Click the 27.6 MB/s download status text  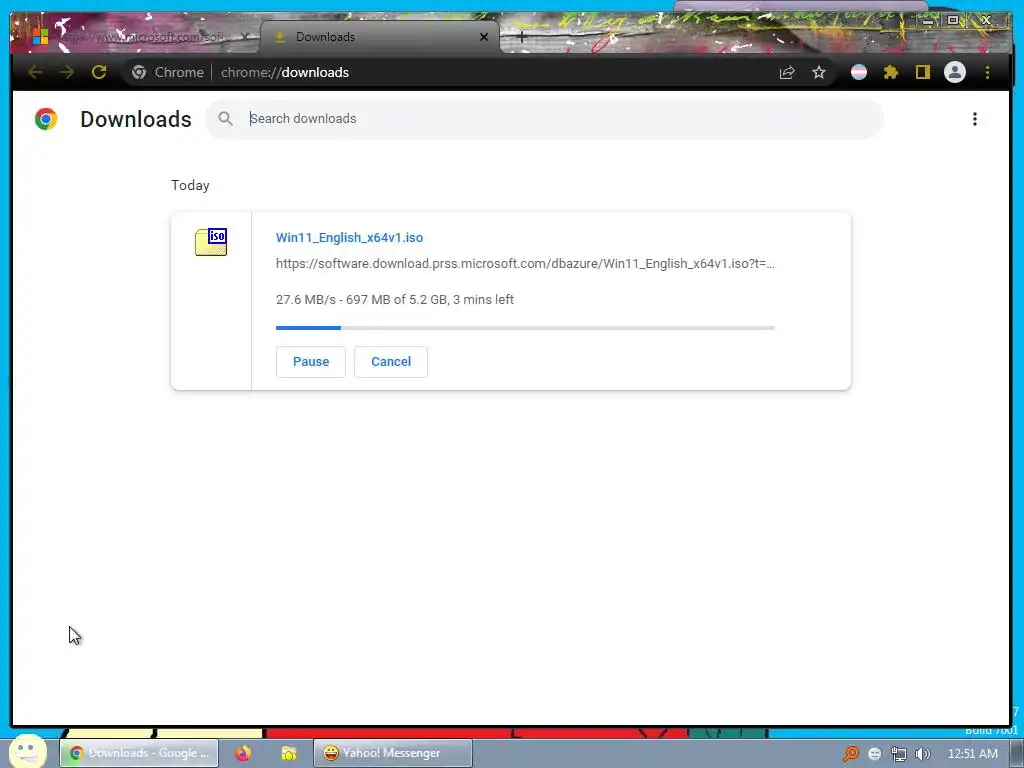click(394, 300)
